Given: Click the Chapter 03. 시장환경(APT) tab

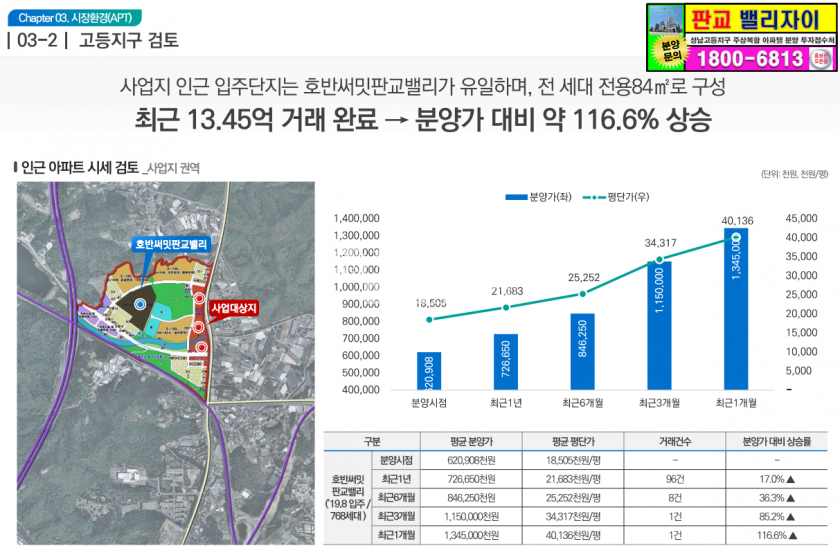Looking at the screenshot, I should point(68,17).
